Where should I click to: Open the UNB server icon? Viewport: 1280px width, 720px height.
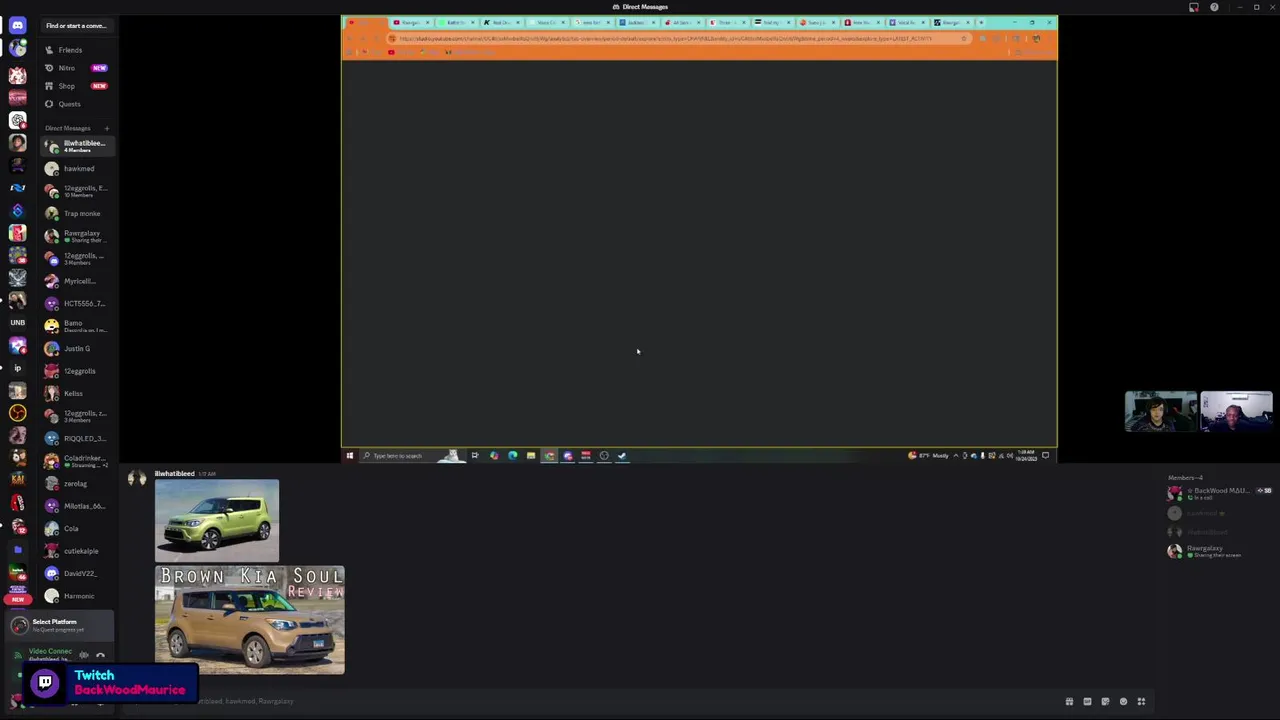click(x=17, y=323)
